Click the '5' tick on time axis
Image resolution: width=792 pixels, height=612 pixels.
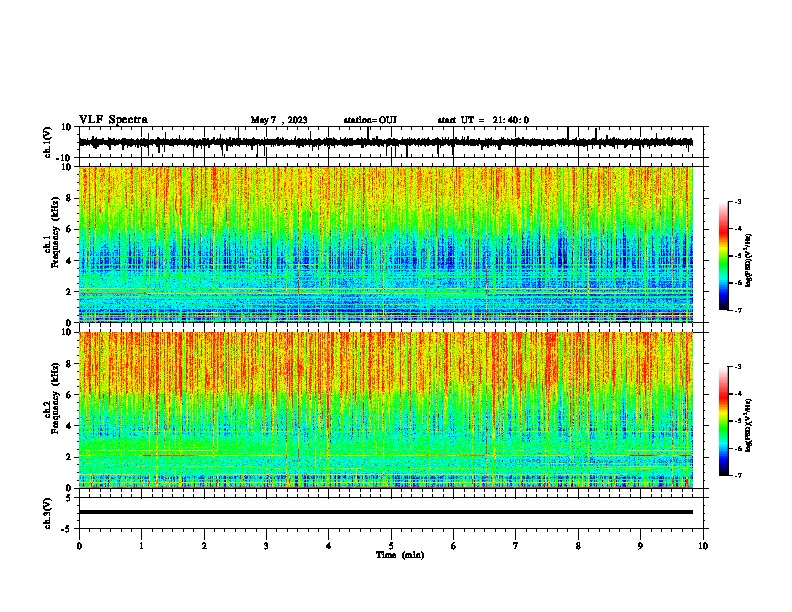click(x=391, y=546)
